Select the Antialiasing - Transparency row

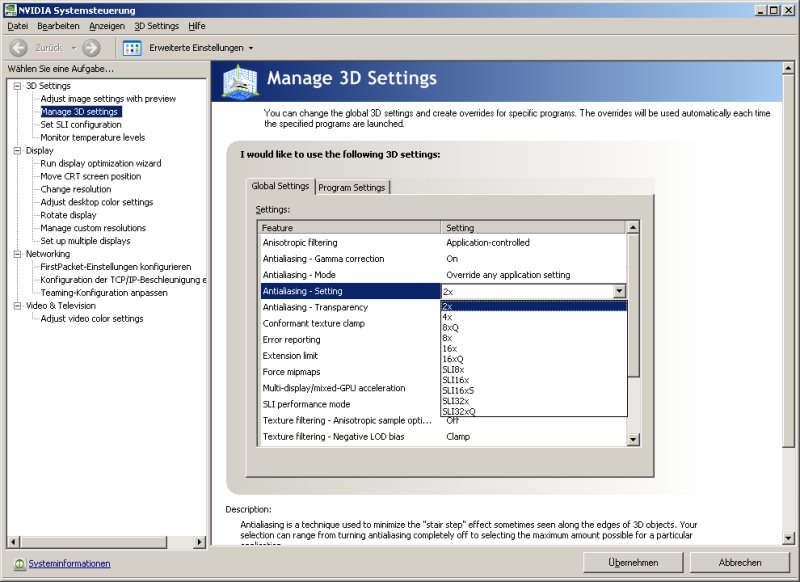(x=350, y=308)
